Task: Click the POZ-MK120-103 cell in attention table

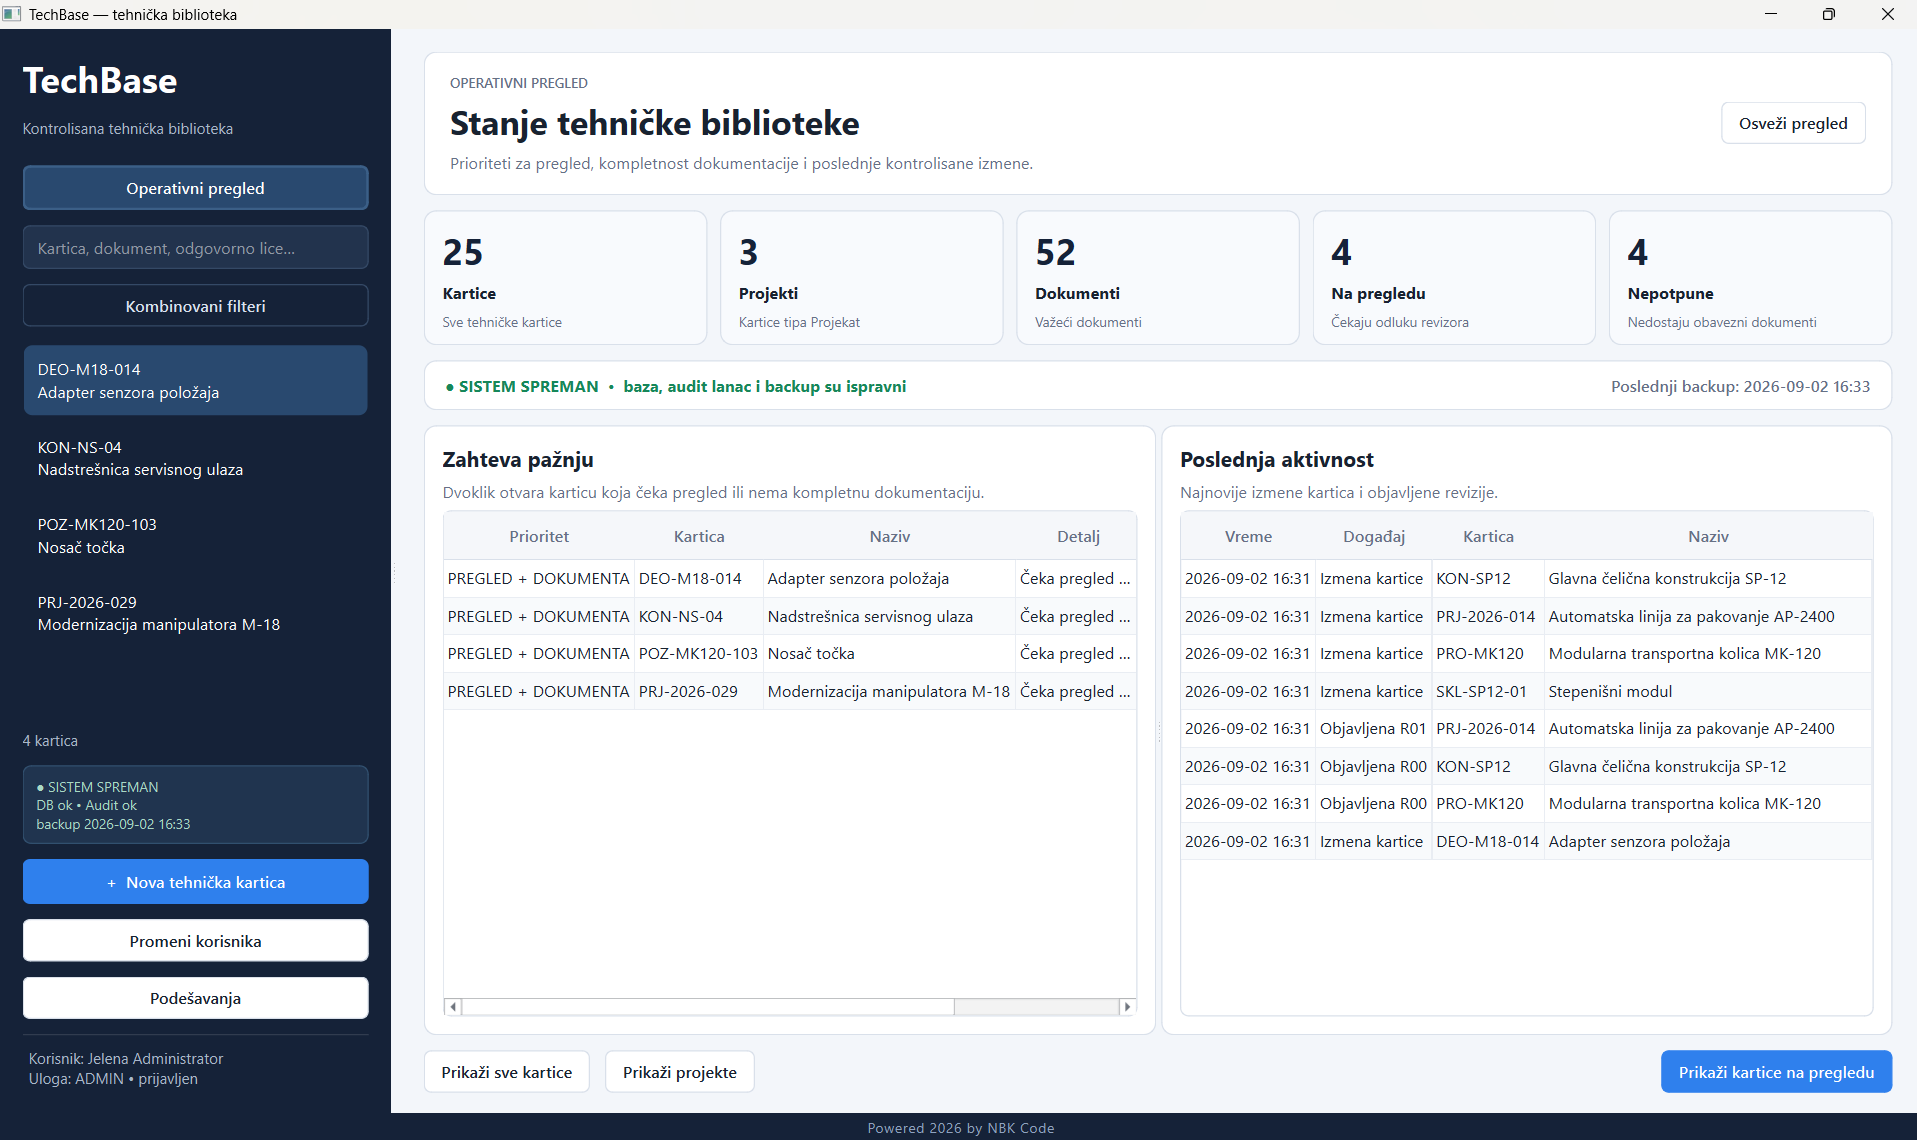Action: [699, 653]
